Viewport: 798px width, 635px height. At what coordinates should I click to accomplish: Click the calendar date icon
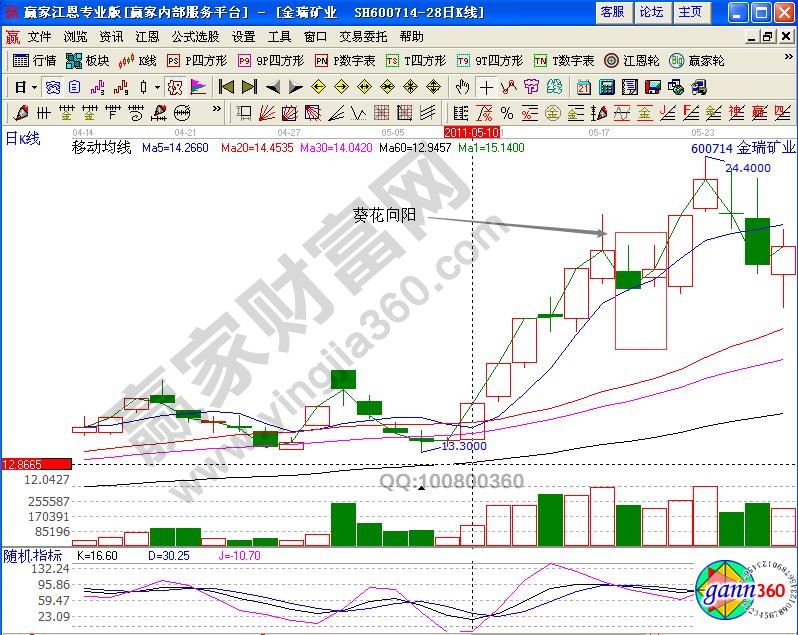point(583,87)
